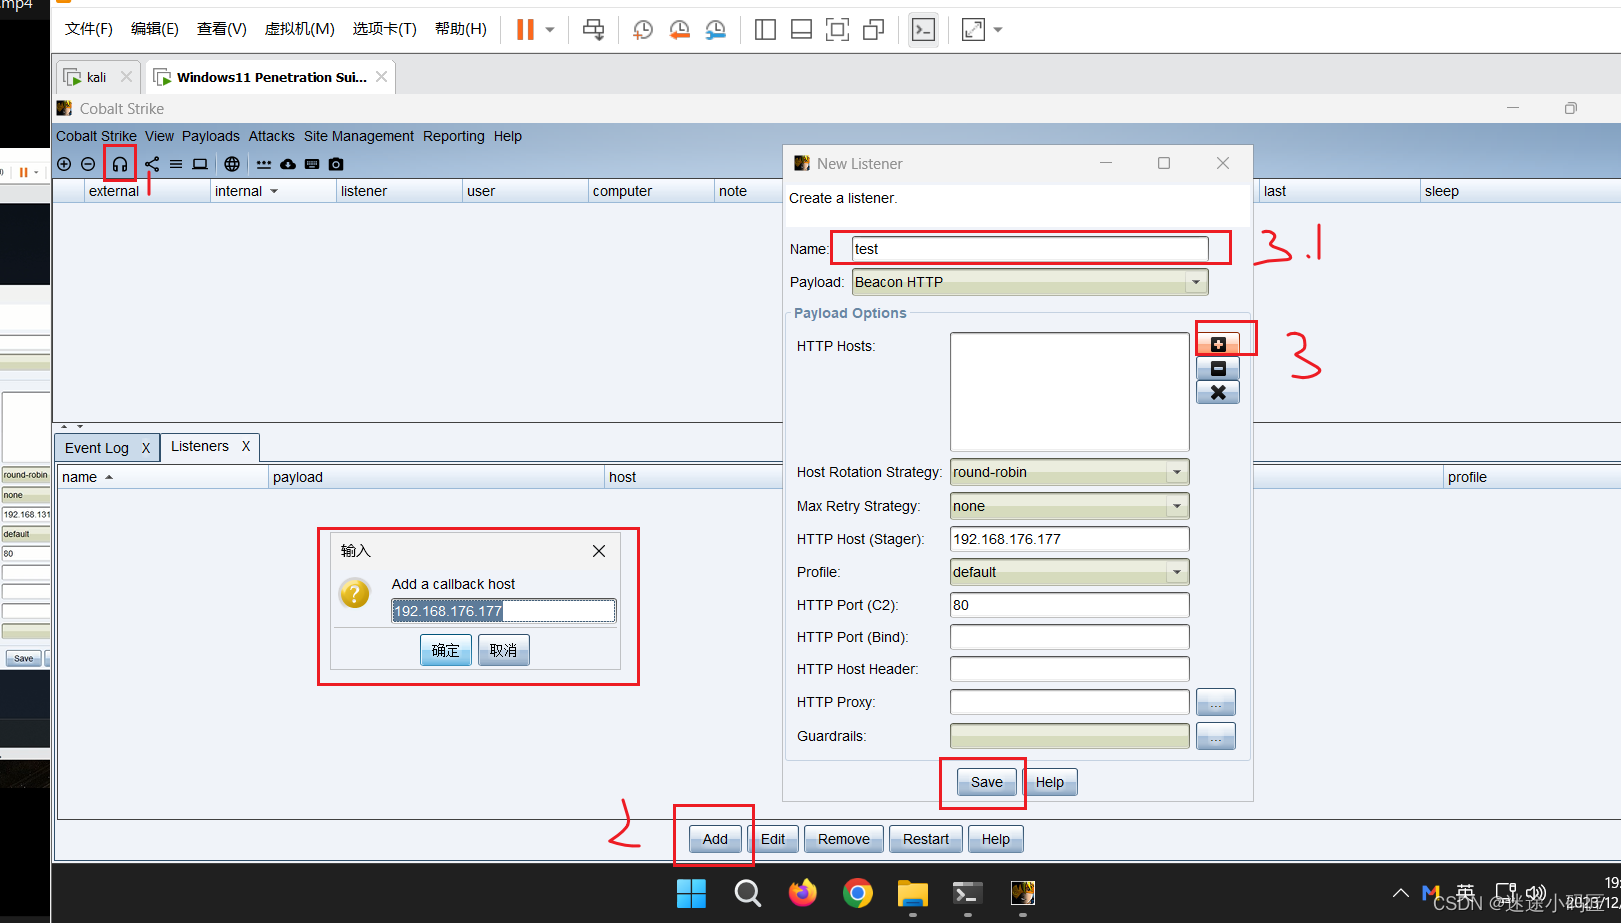This screenshot has width=1621, height=923.
Task: Click Help in New Listener dialog
Action: 1050,782
